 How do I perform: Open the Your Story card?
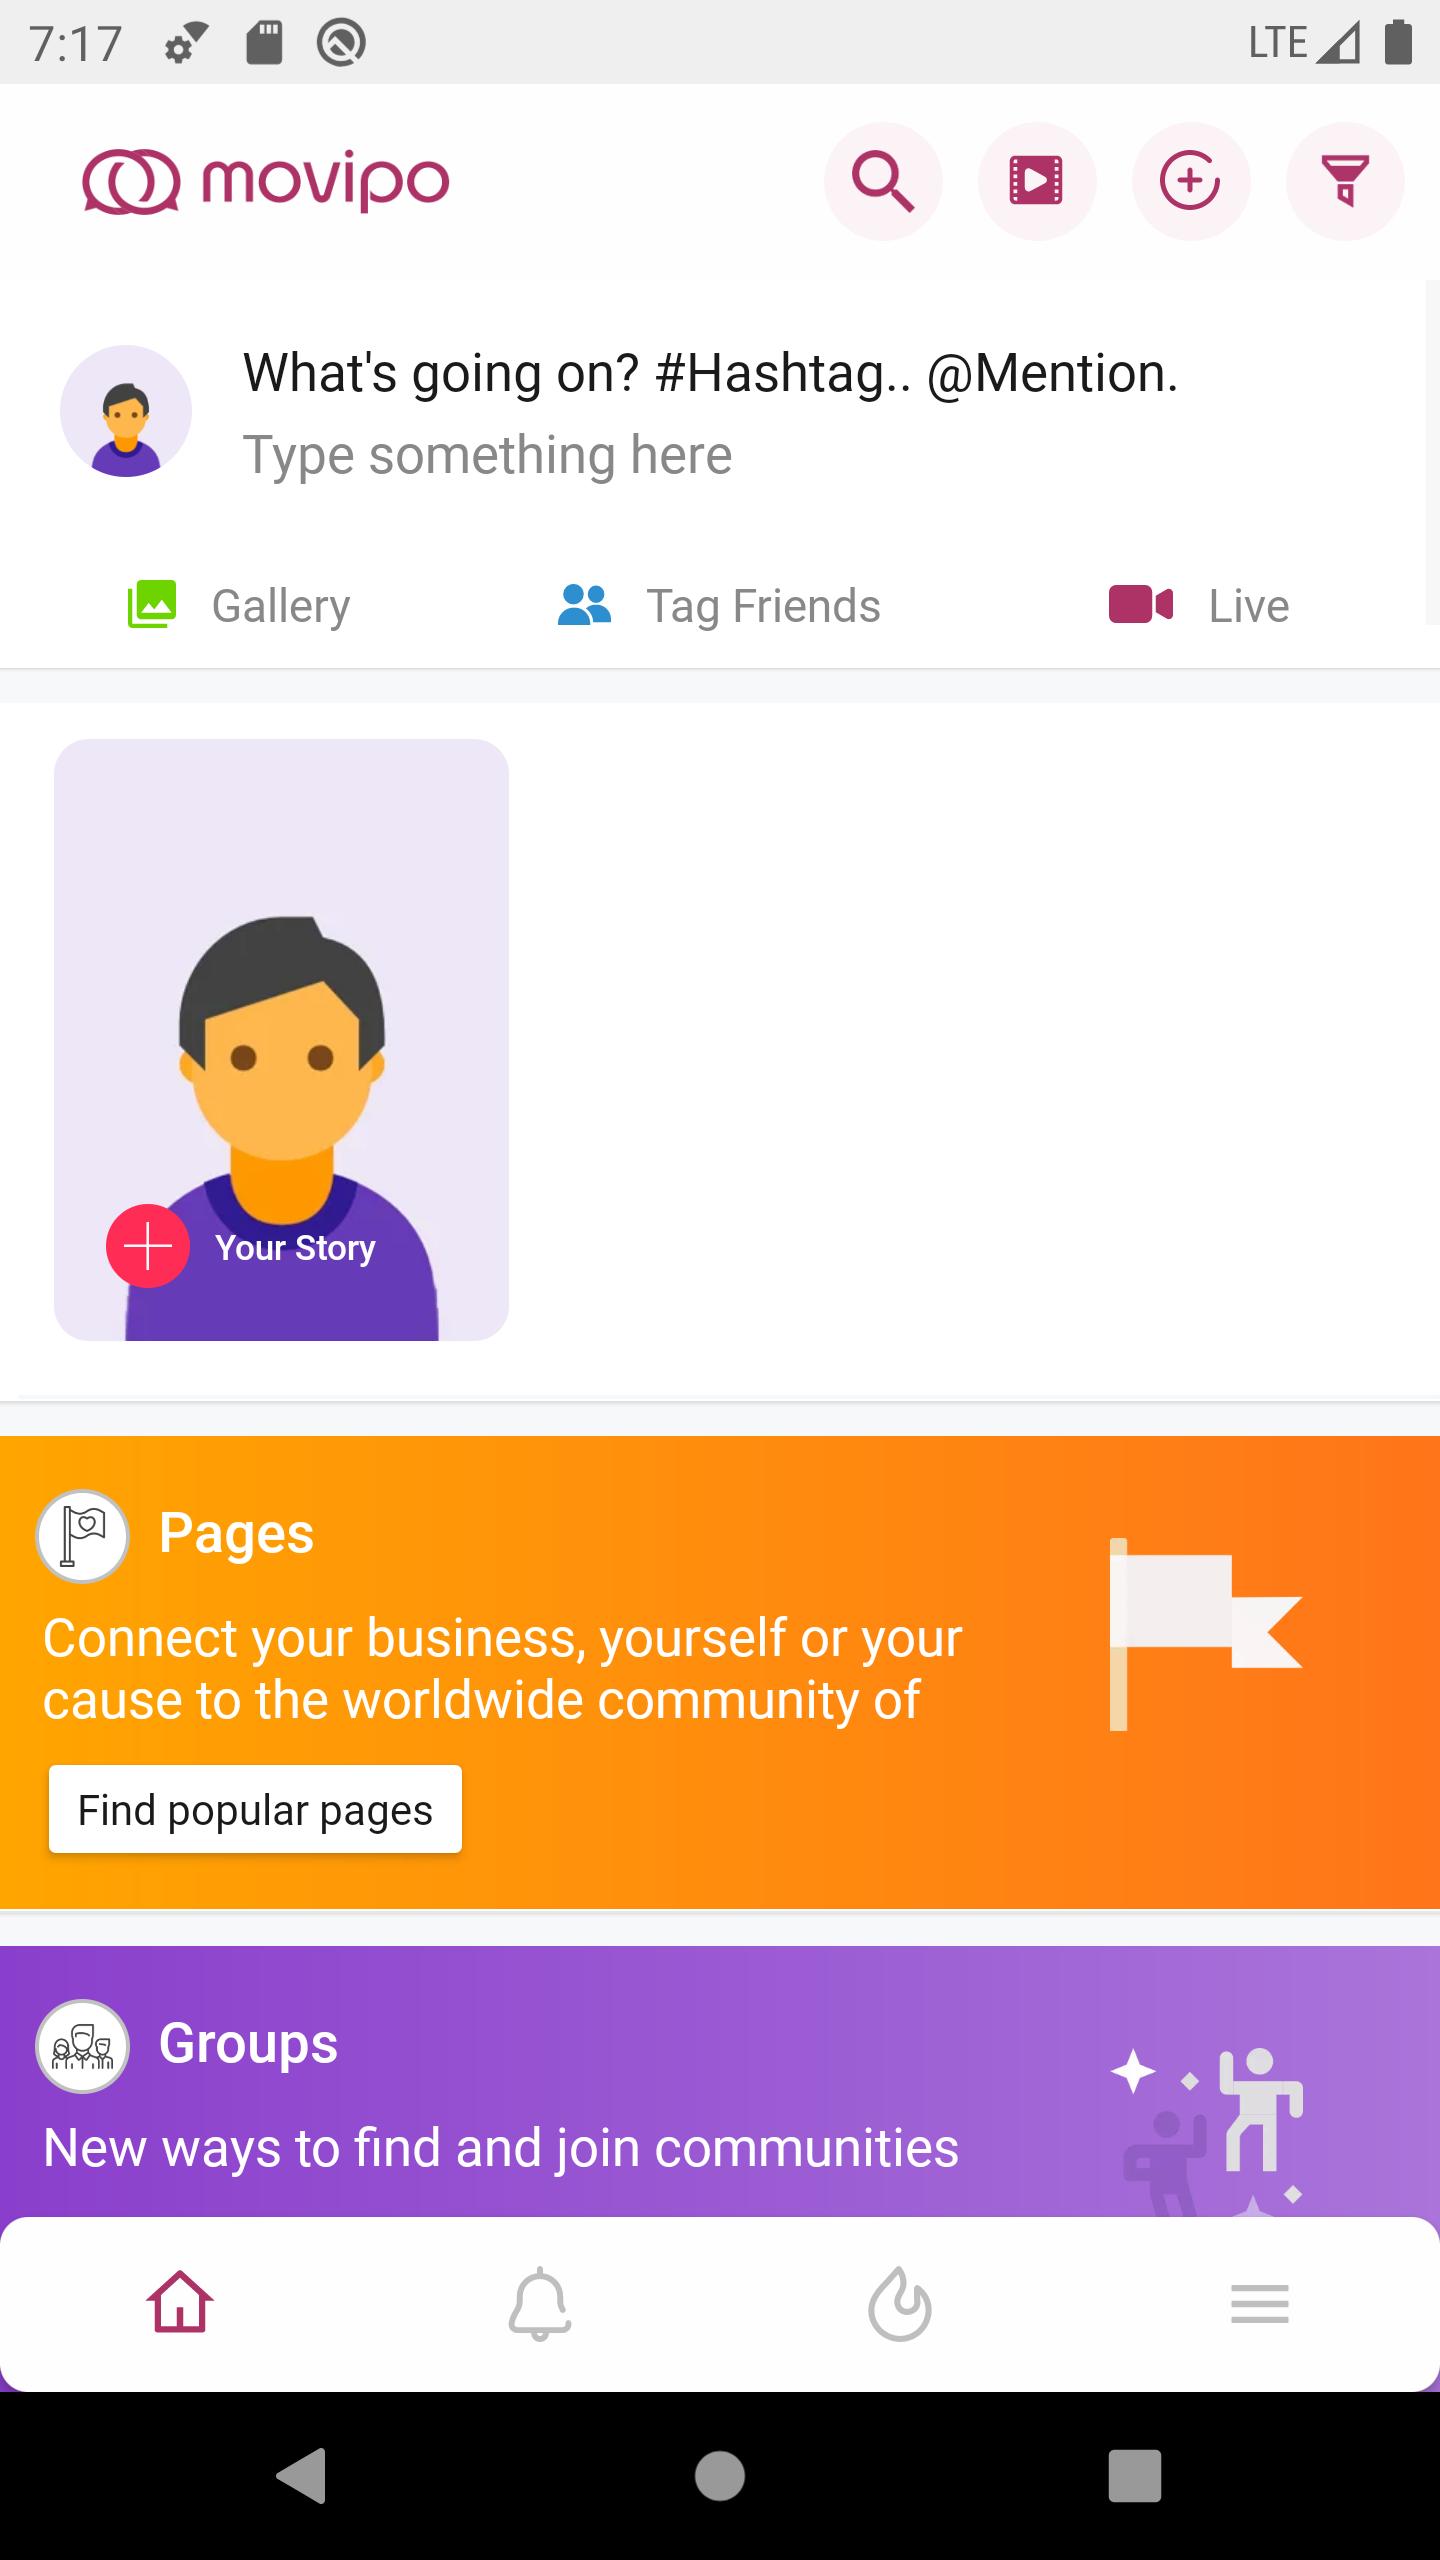[x=281, y=1040]
